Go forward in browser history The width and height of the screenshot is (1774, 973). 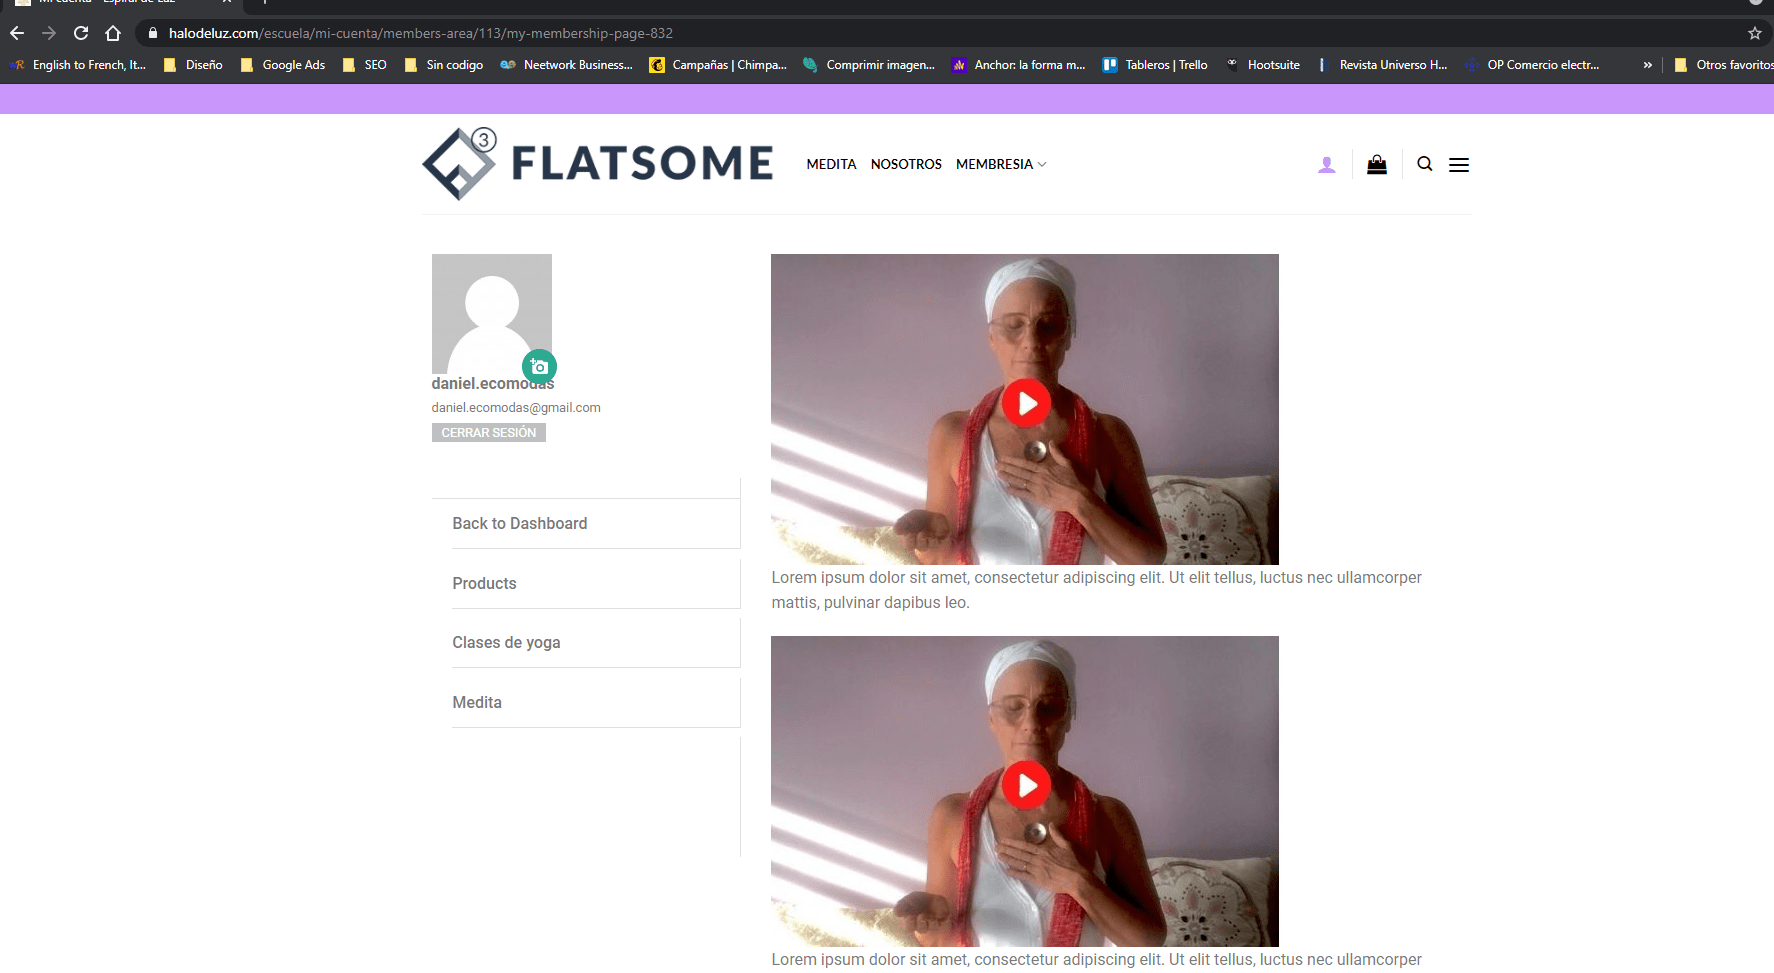[x=49, y=33]
